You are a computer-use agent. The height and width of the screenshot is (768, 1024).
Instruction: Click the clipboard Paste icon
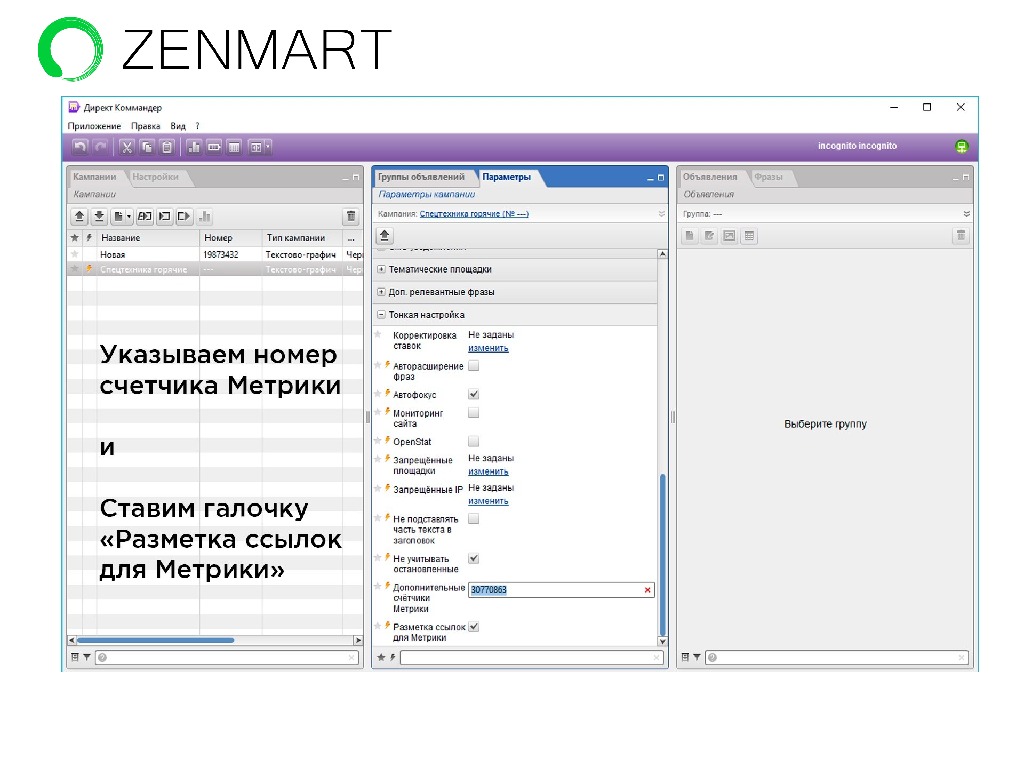tap(167, 147)
